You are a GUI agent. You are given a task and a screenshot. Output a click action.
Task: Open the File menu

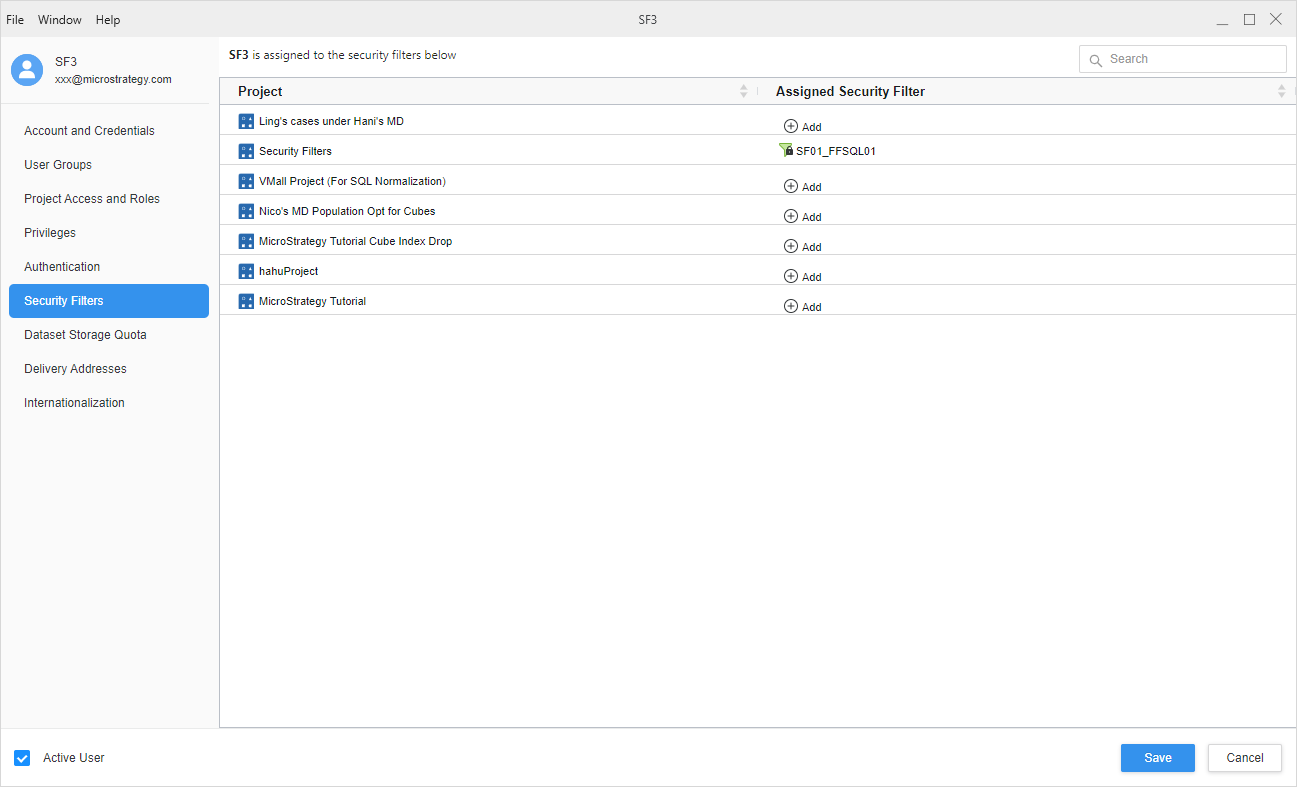(15, 20)
